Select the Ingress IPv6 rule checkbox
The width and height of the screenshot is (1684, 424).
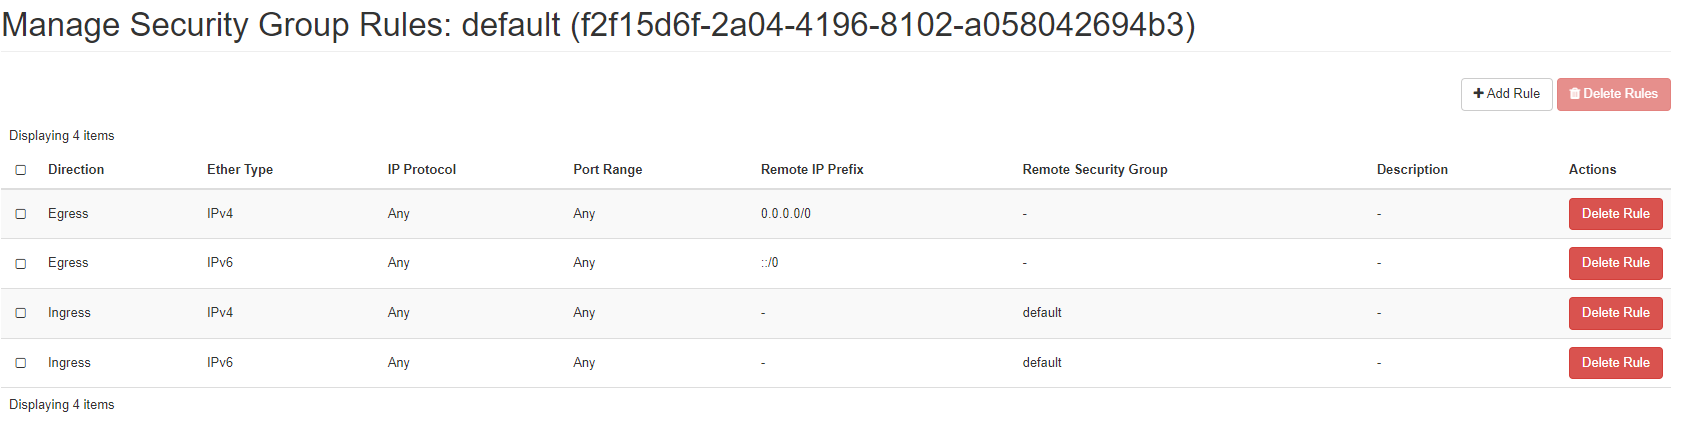tap(21, 363)
